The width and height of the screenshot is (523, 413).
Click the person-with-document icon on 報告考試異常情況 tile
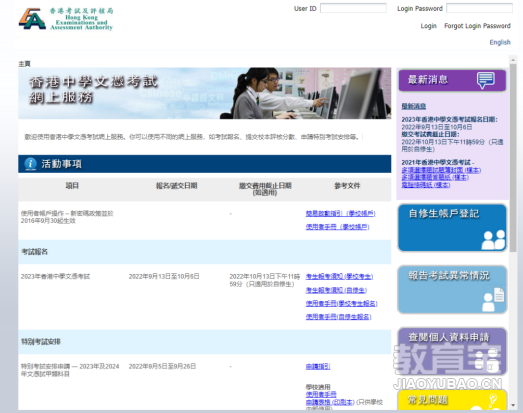493,299
